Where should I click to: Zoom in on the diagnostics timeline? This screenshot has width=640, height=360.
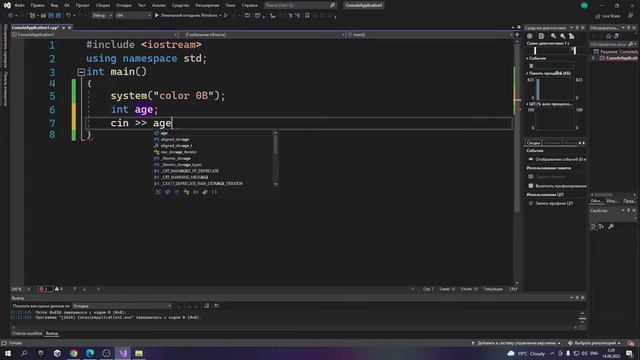point(553,36)
